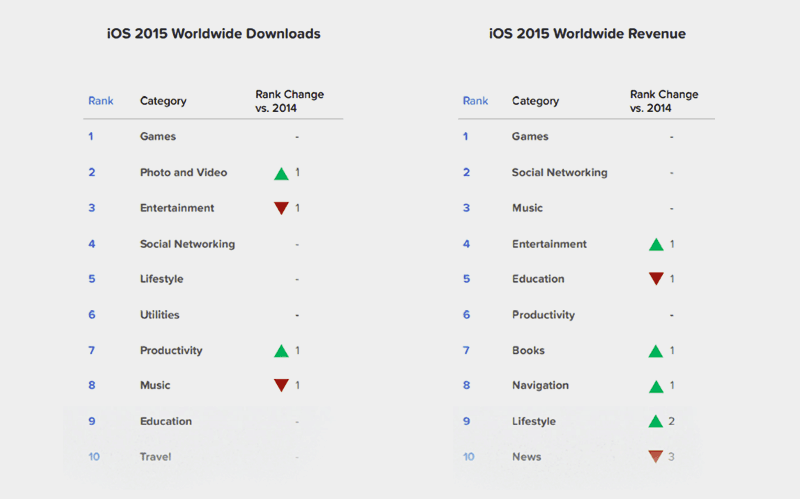Click Rank column header in Revenue table
800x499 pixels.
[x=476, y=101]
